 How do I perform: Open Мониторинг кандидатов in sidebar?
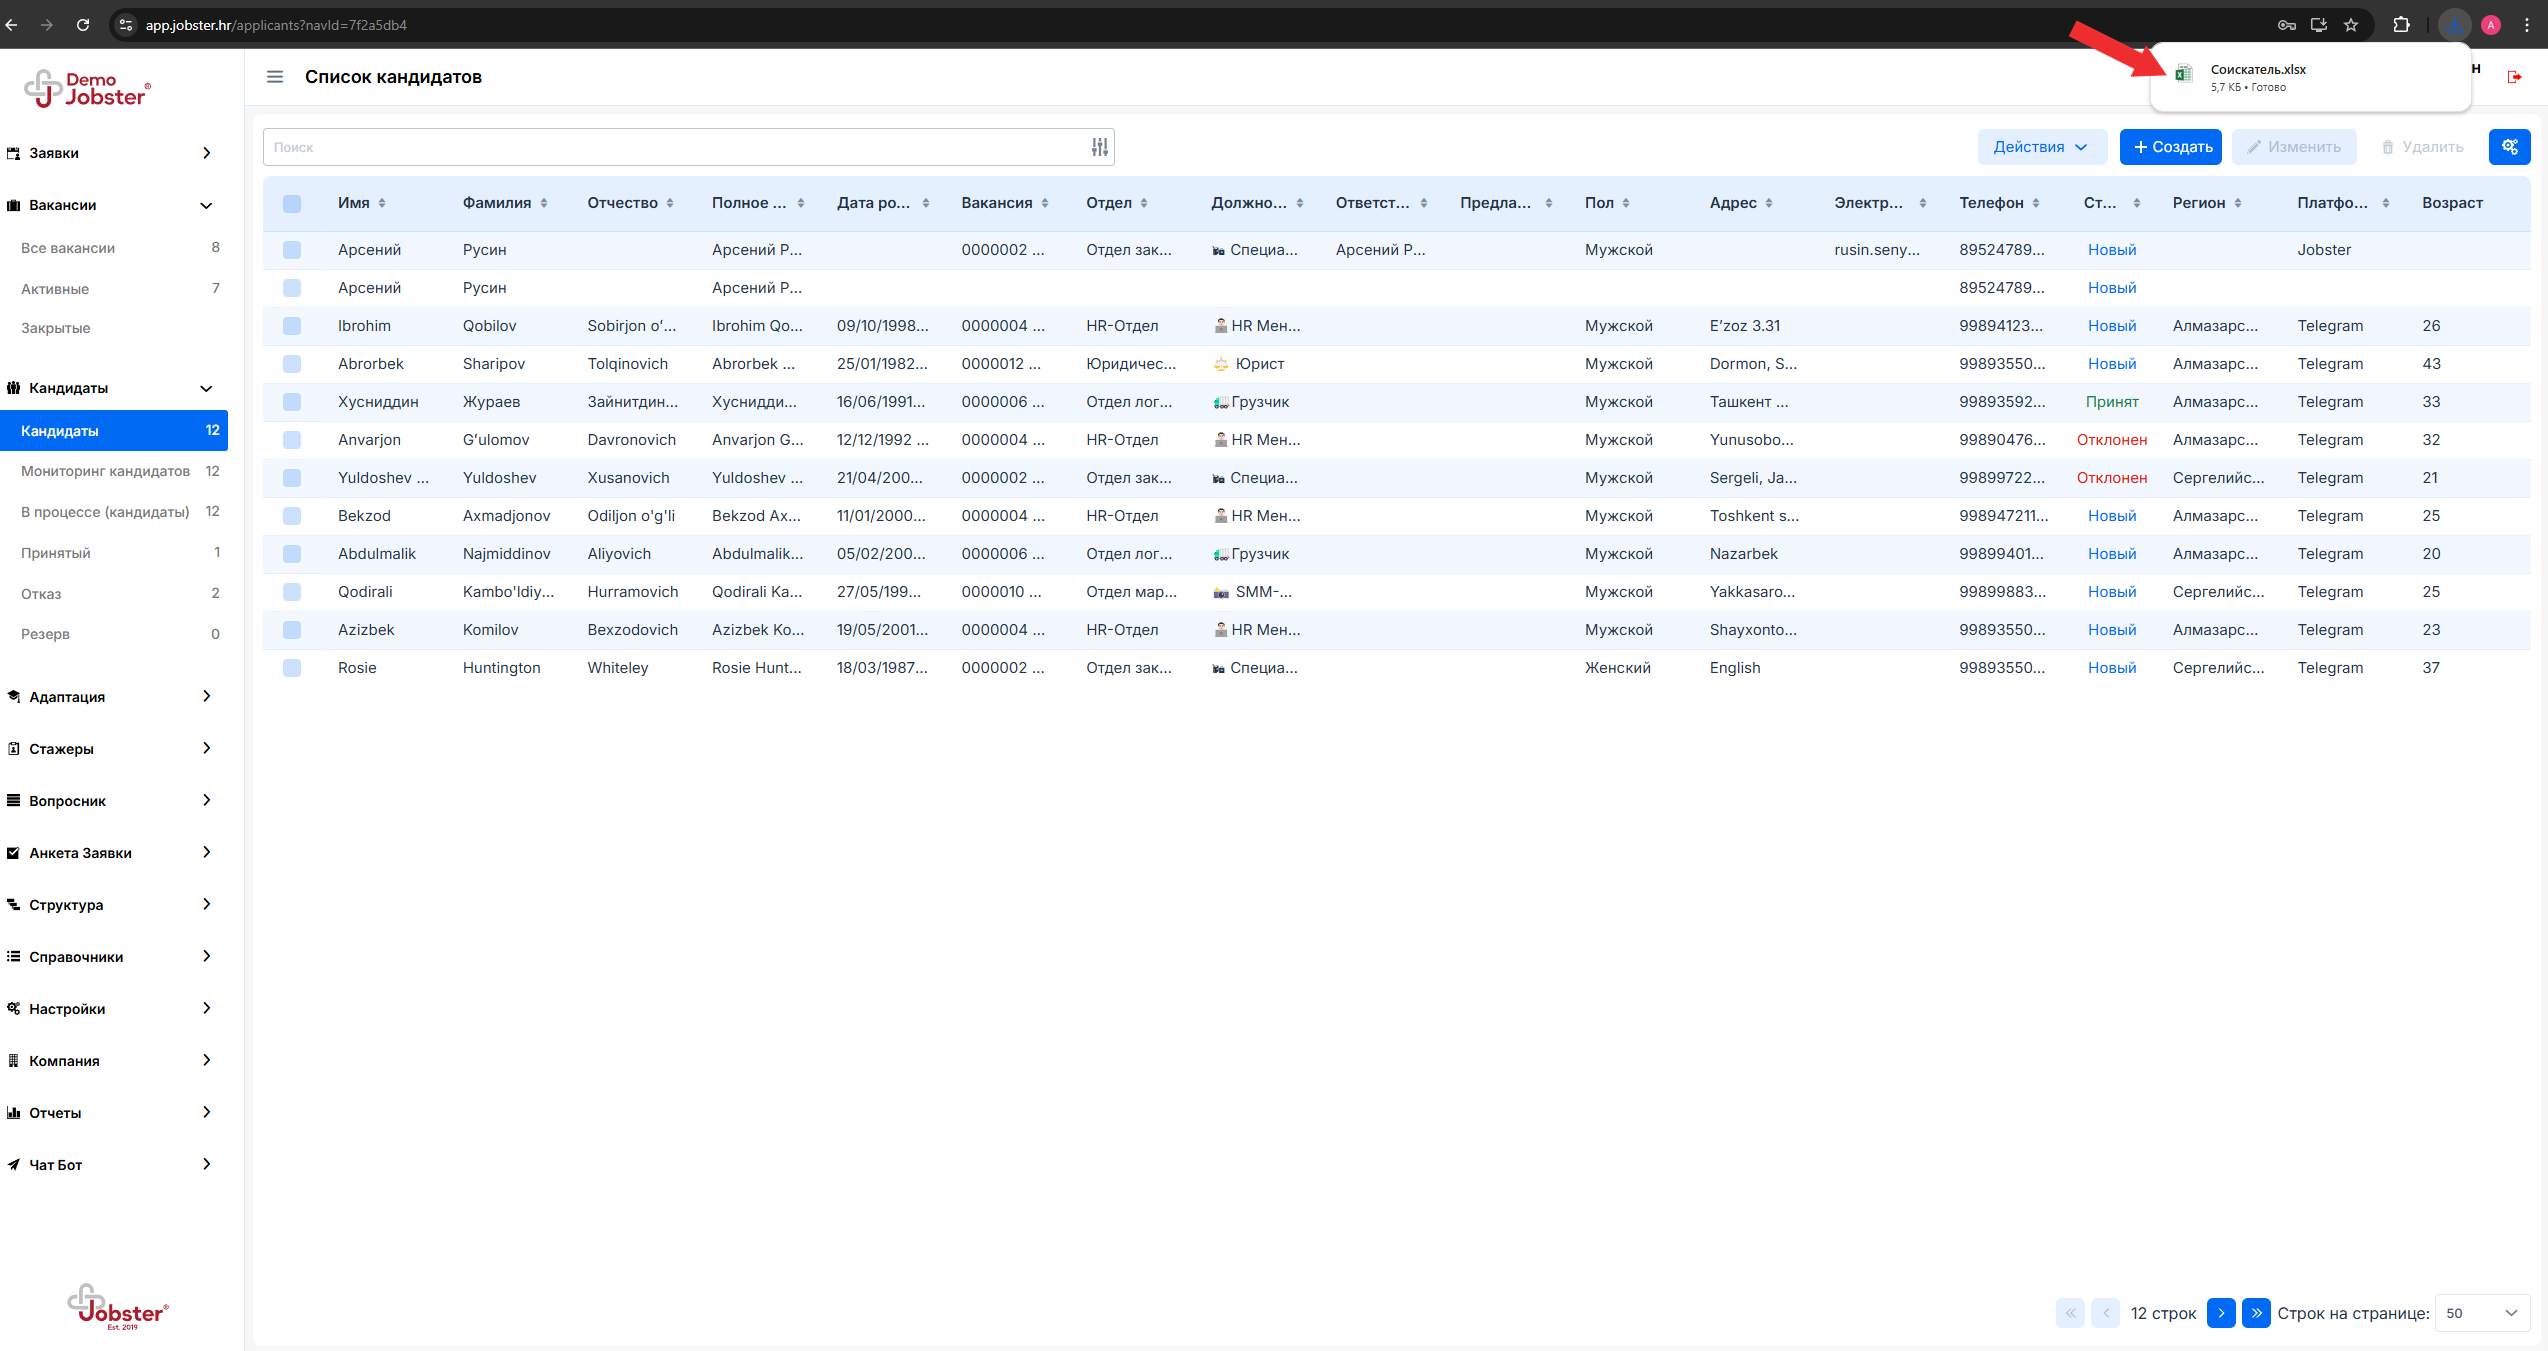[105, 471]
